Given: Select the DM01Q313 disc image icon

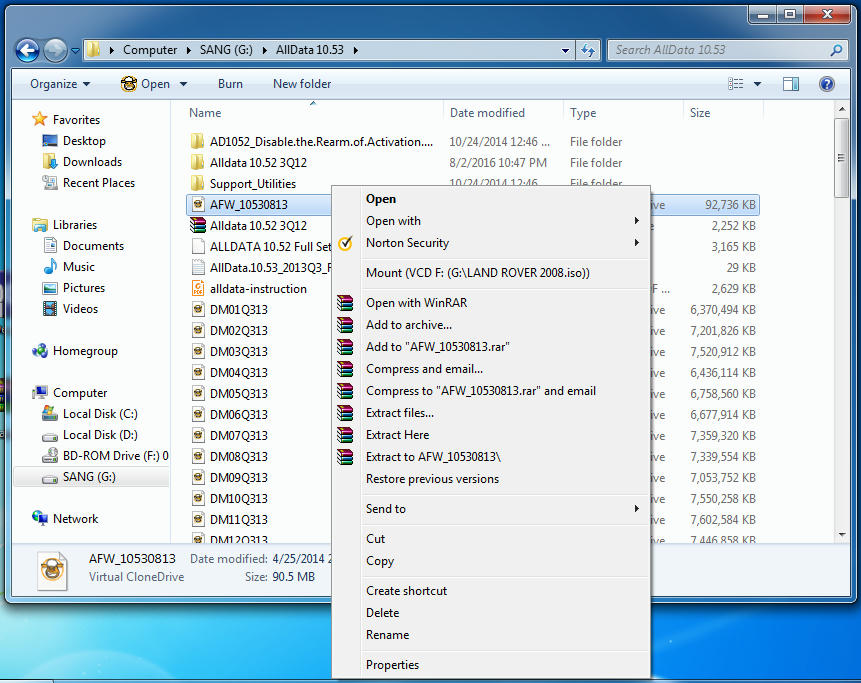Looking at the screenshot, I should coord(198,310).
